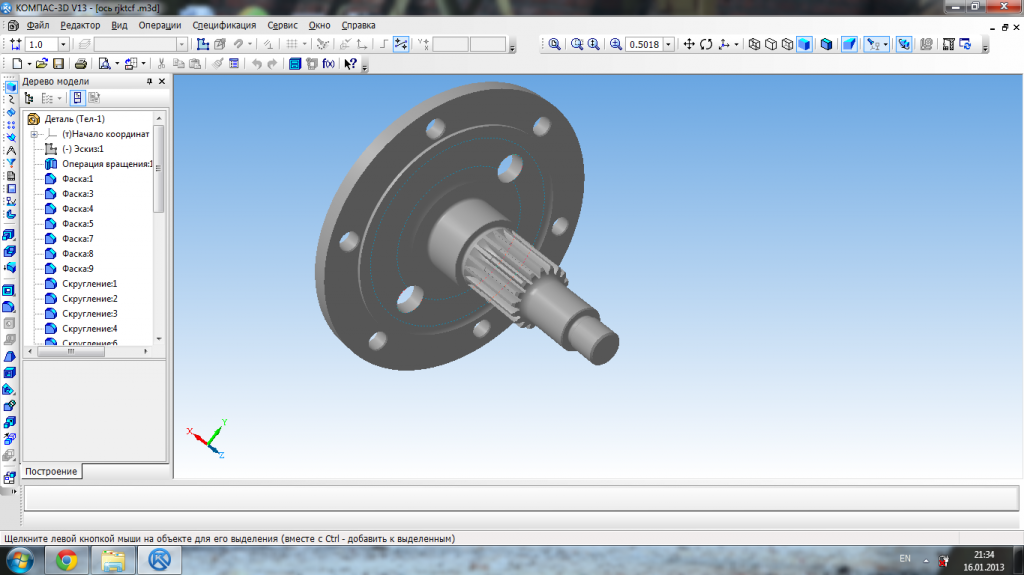Select Операция вращения:1 in model tree
Screen dimensions: 1024x575
107,164
